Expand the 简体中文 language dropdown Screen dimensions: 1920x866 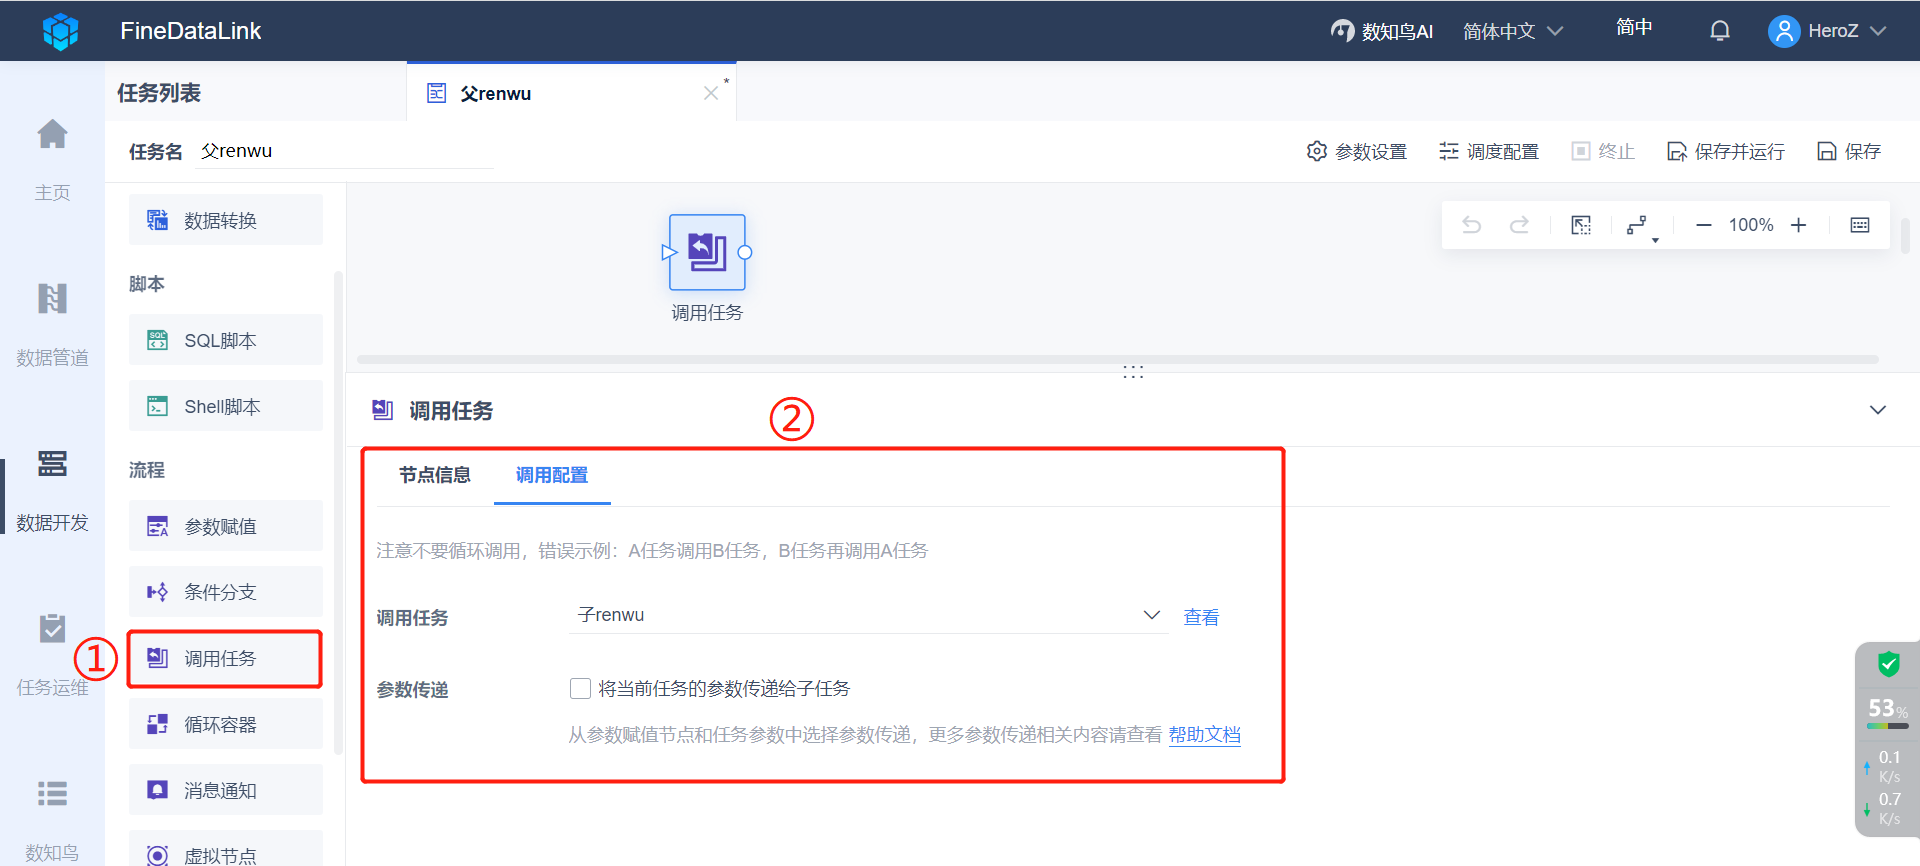1512,31
